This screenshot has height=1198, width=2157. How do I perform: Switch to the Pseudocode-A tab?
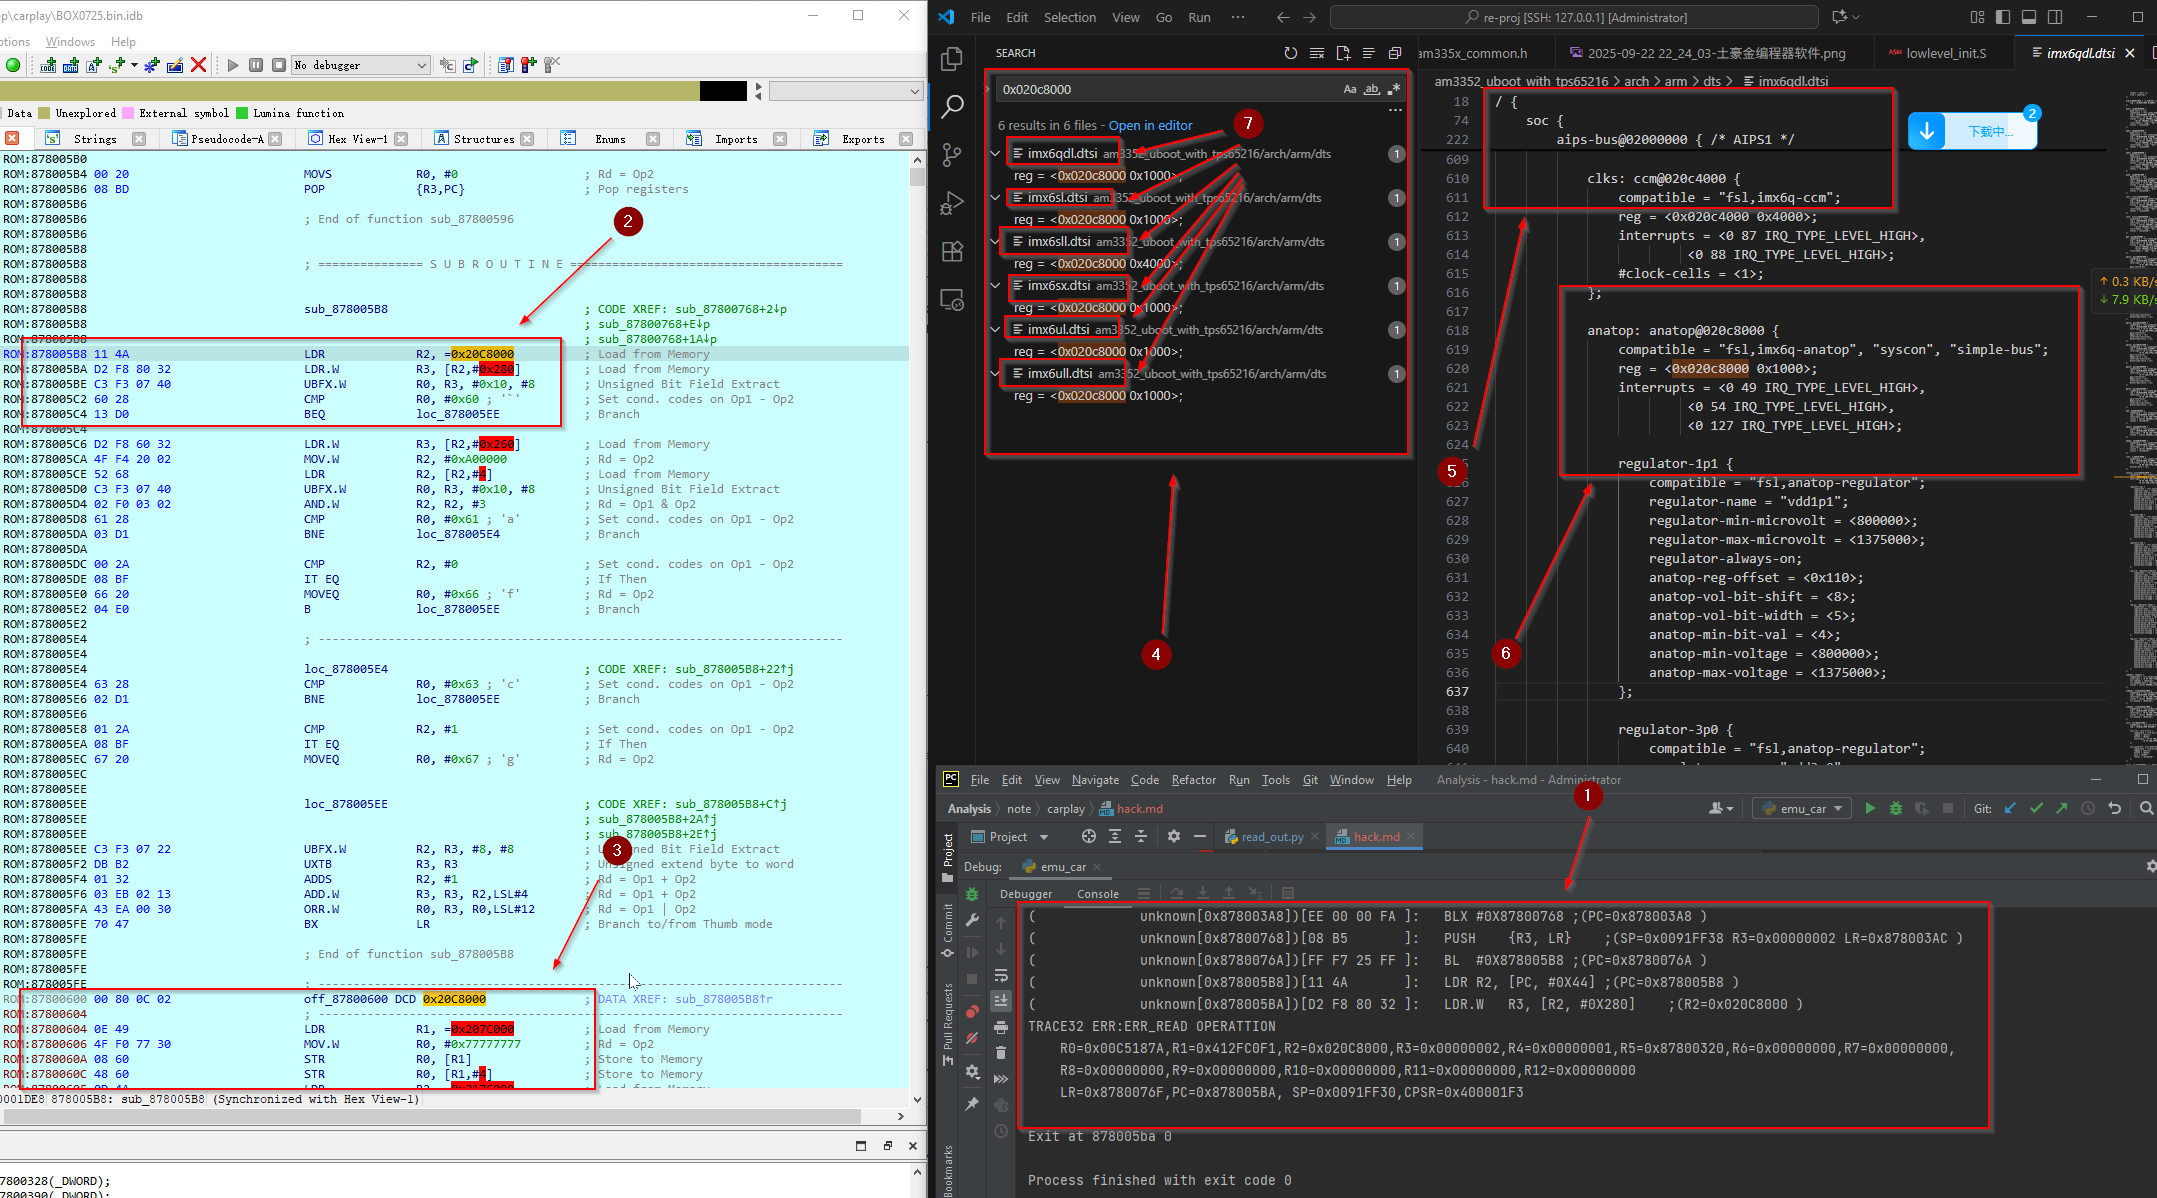pos(225,139)
